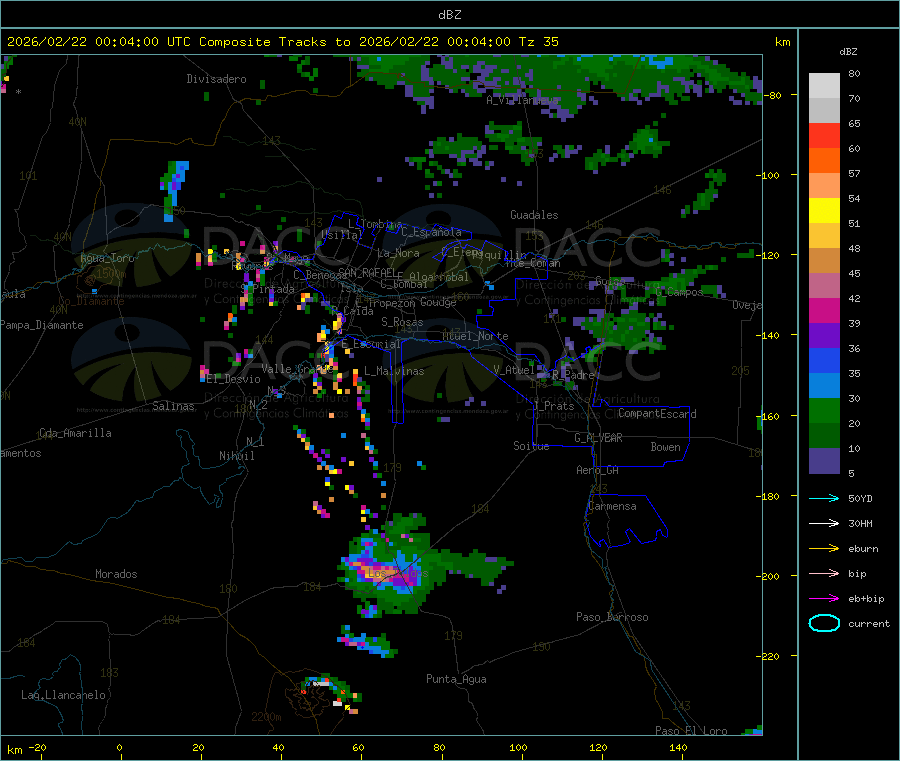Click the dBZ heading above the color scale
The width and height of the screenshot is (900, 761).
point(848,52)
